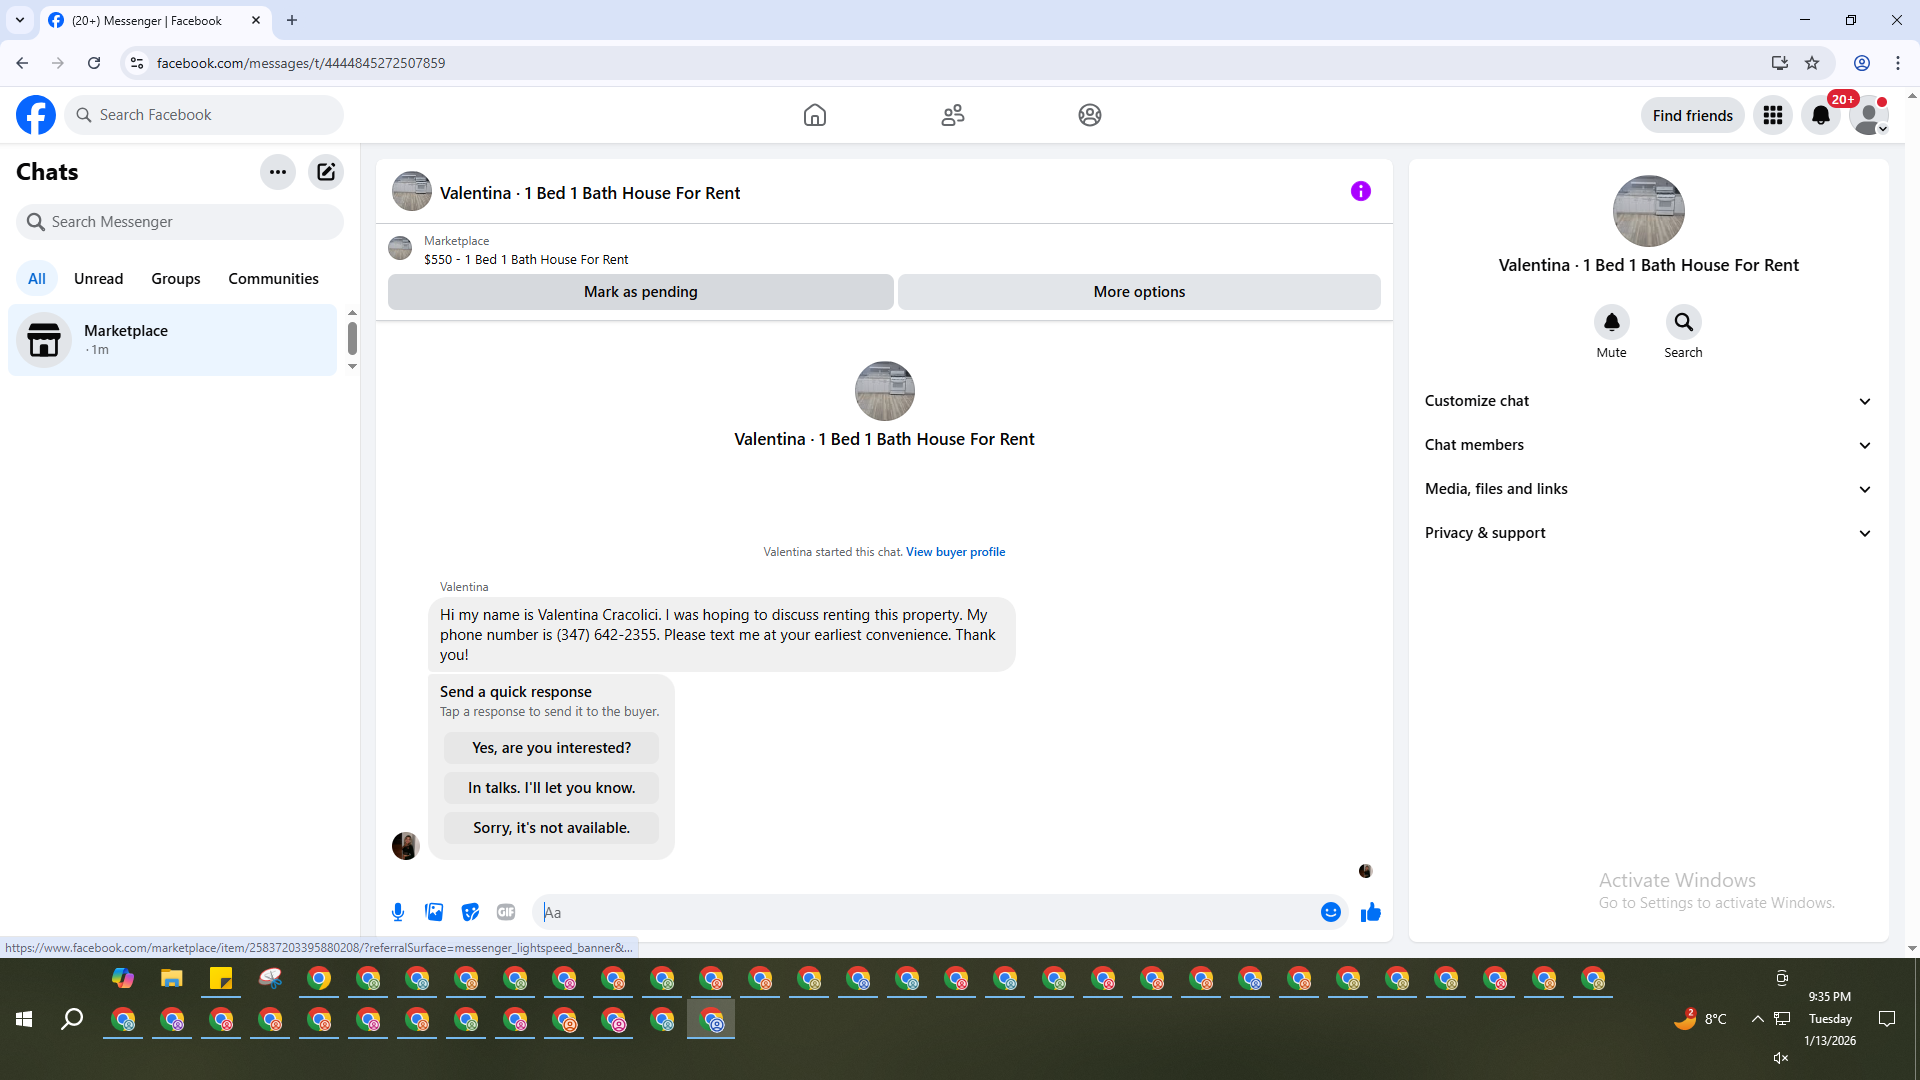Click the purple conversation info icon
1920x1080 pixels.
[x=1360, y=191]
